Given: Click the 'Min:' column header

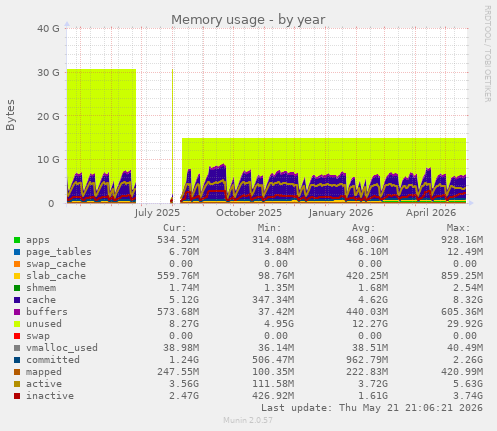Looking at the screenshot, I should (x=269, y=228).
